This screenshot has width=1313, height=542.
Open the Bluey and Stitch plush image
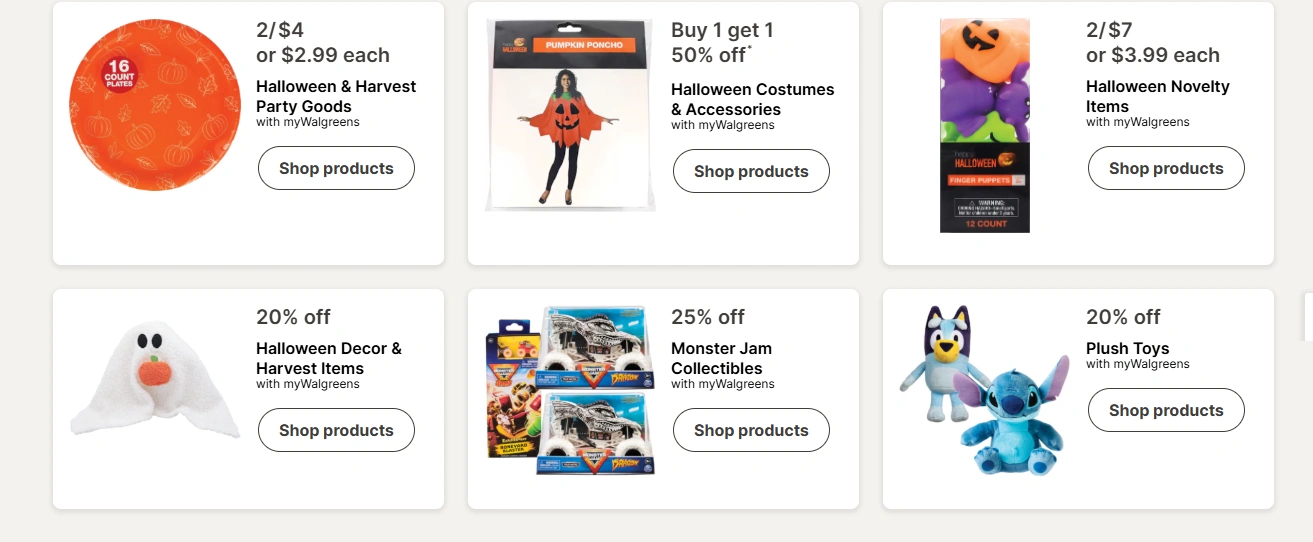[984, 388]
